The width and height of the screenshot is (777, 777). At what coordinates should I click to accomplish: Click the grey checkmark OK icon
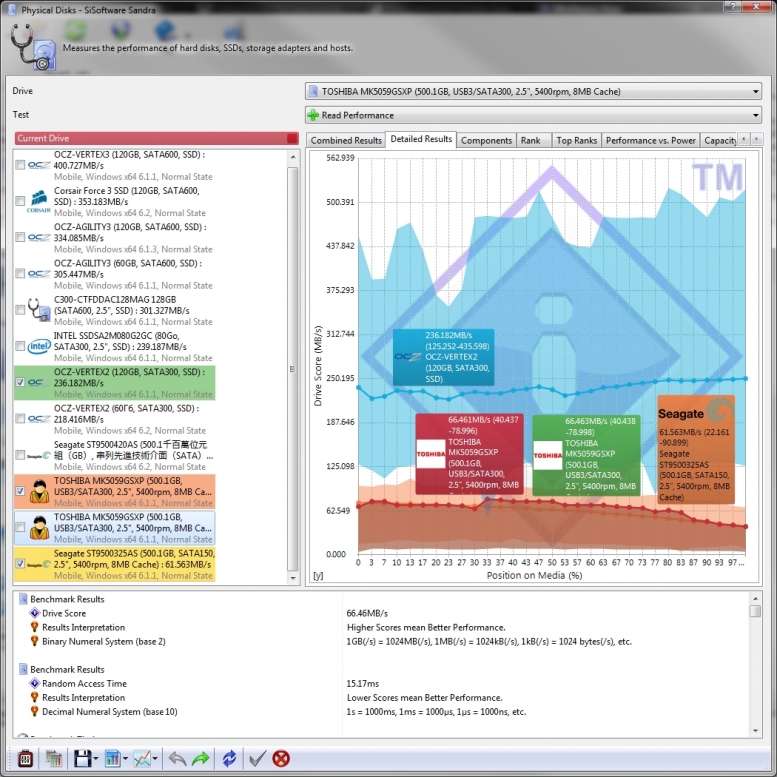pyautogui.click(x=257, y=759)
